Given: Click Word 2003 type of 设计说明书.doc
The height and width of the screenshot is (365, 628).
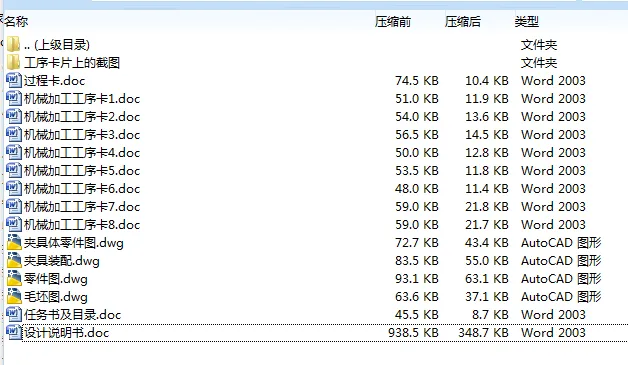Looking at the screenshot, I should 554,333.
